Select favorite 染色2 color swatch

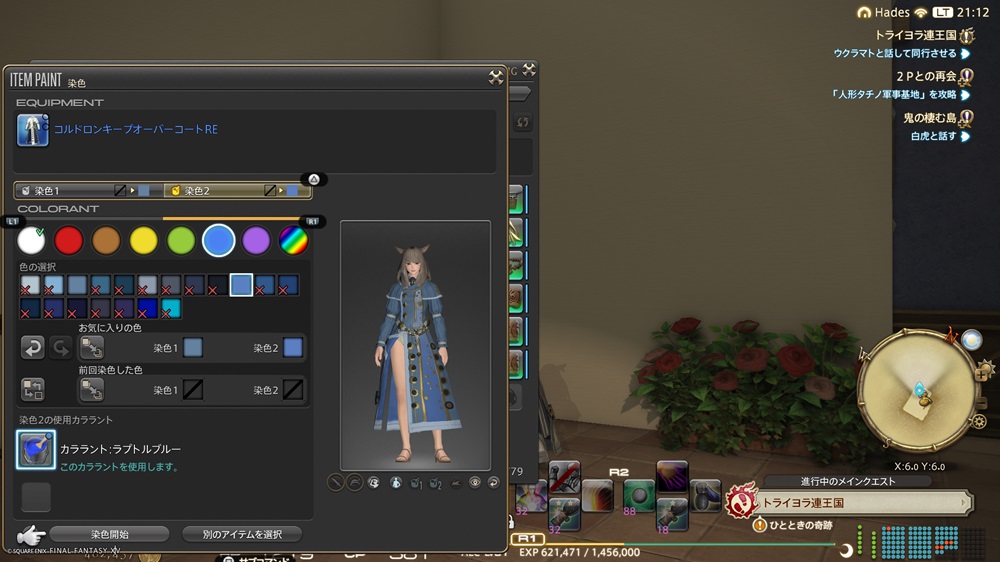pos(293,348)
